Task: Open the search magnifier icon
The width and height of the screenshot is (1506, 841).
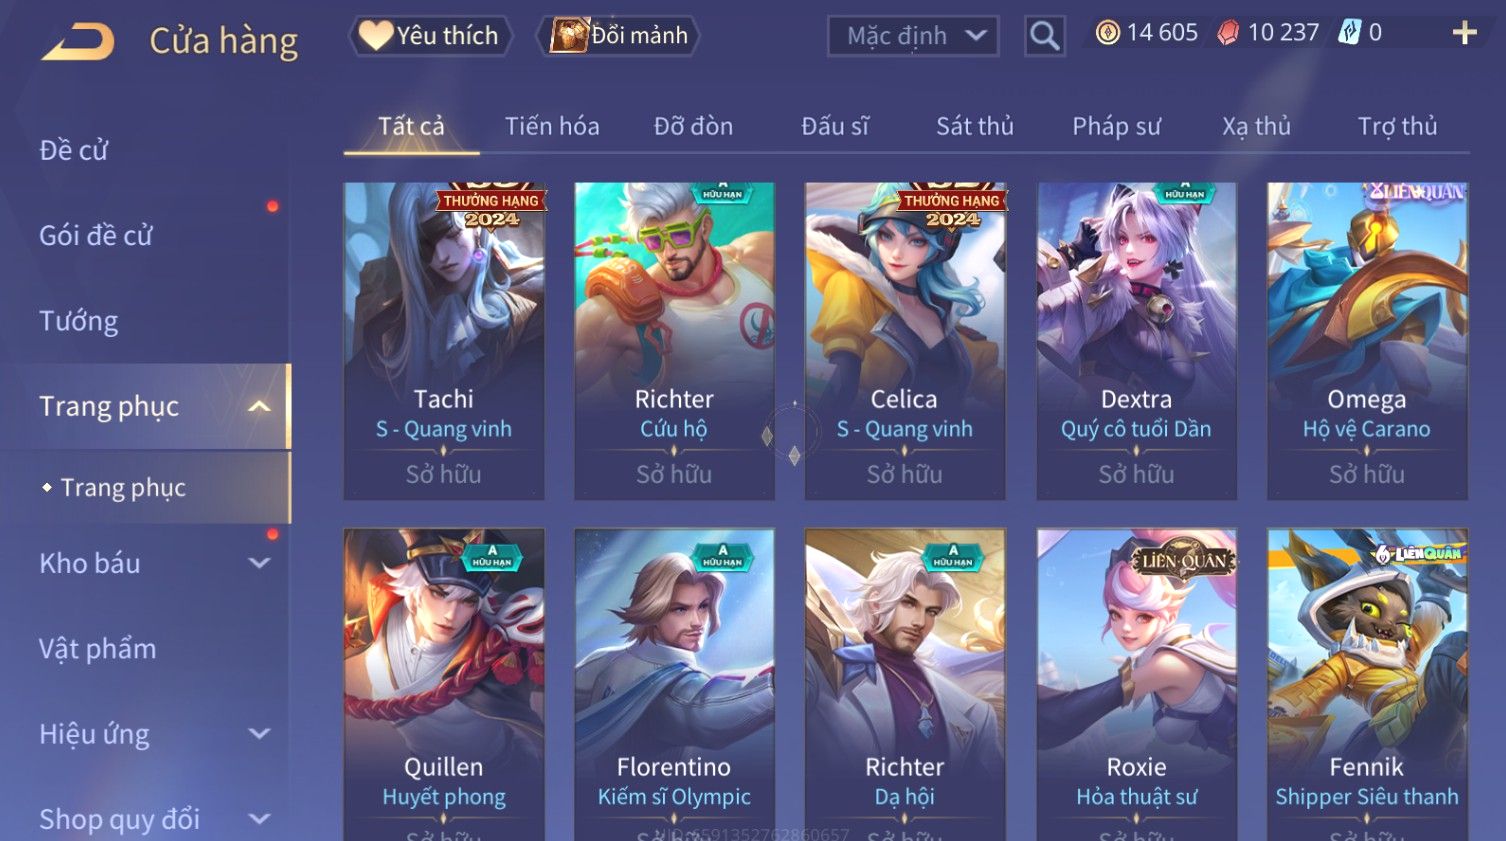Action: tap(1044, 36)
